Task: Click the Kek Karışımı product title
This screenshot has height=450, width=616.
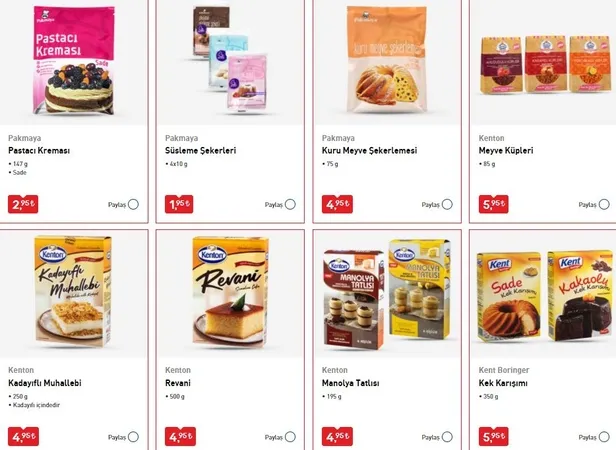Action: coord(503,383)
